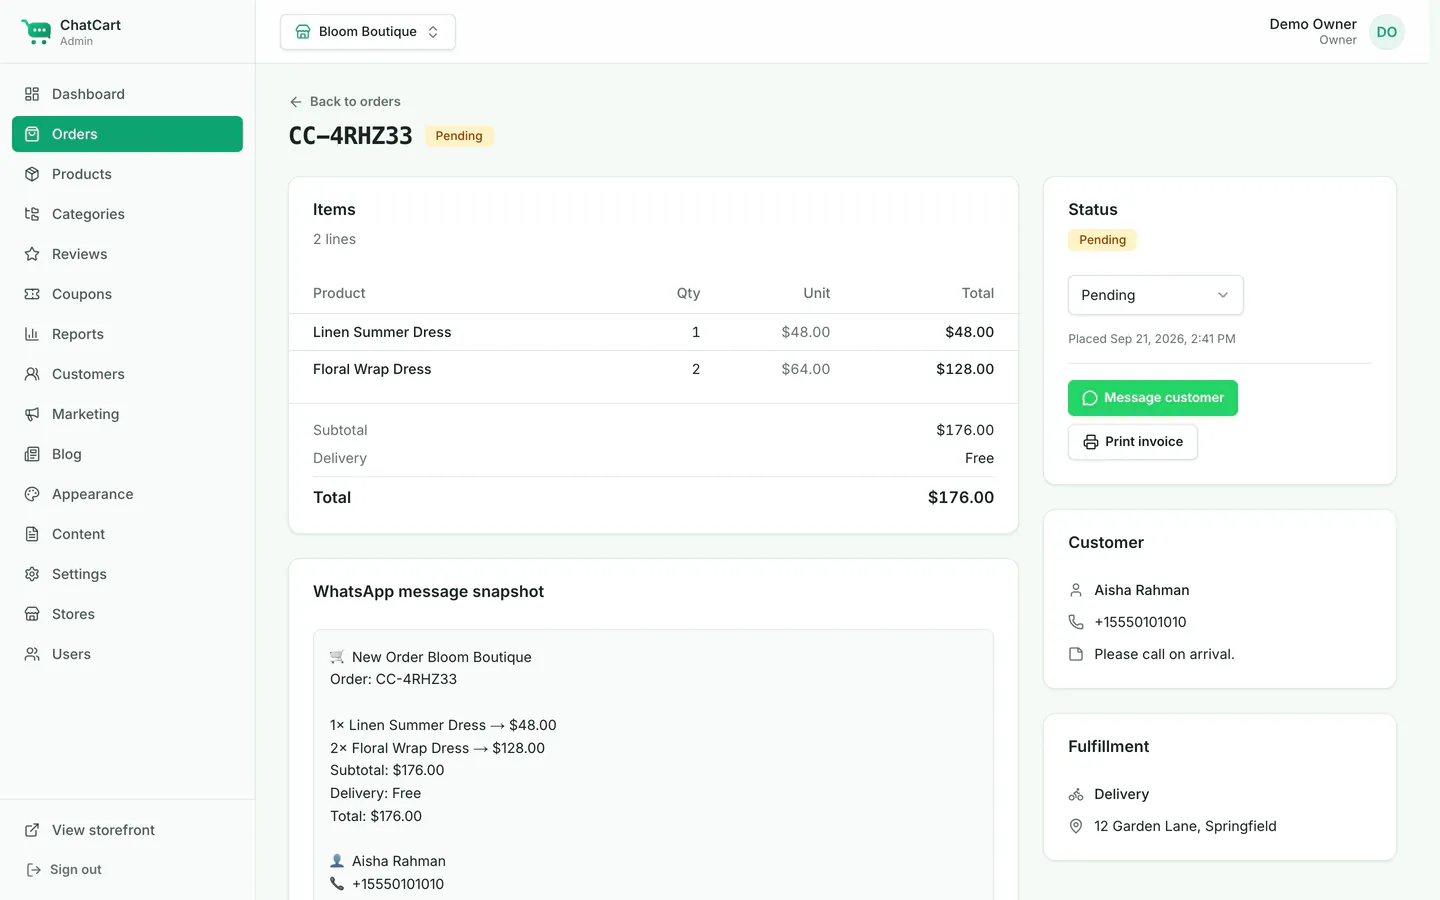This screenshot has height=900, width=1440.
Task: Click the note icon beside Please call on arrival
Action: pos(1076,654)
